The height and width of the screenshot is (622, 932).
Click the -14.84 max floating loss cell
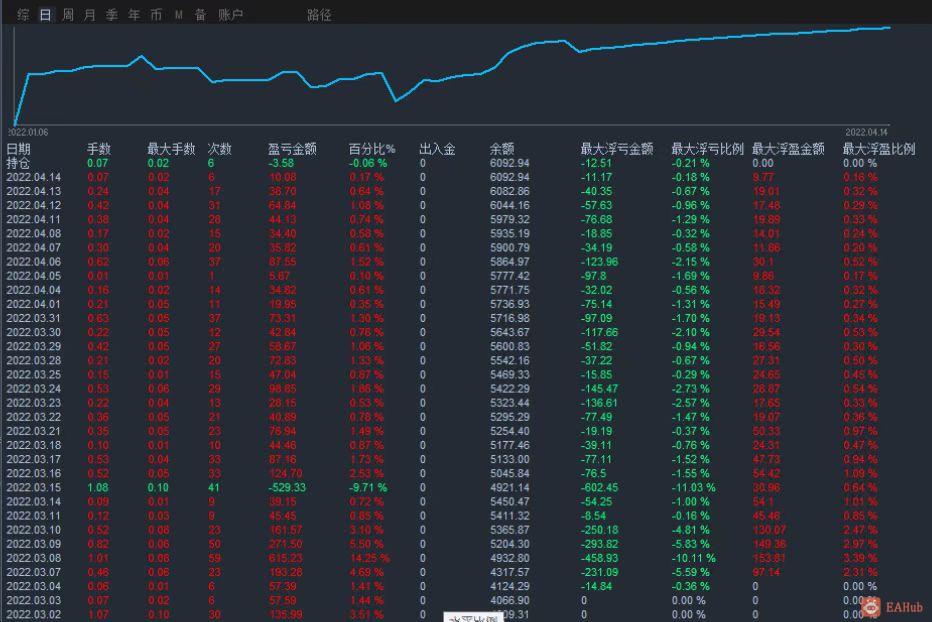(596, 586)
